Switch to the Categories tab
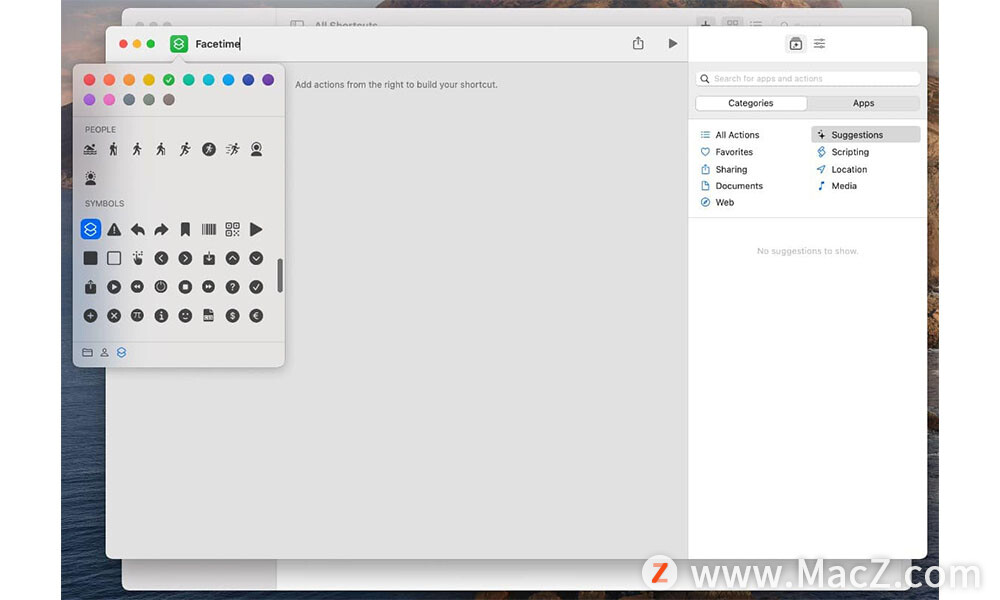Image resolution: width=1000 pixels, height=600 pixels. click(751, 103)
